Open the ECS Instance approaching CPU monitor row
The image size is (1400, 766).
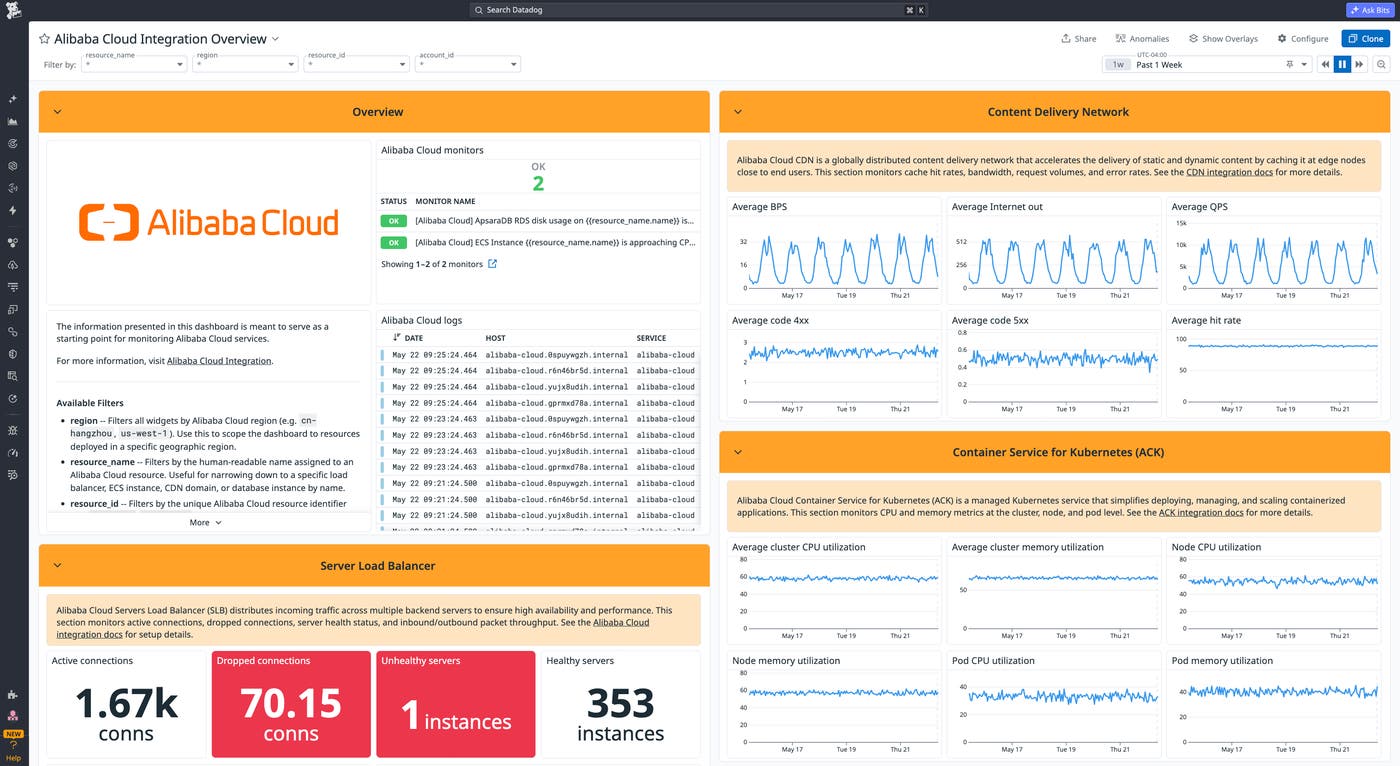[x=539, y=242]
